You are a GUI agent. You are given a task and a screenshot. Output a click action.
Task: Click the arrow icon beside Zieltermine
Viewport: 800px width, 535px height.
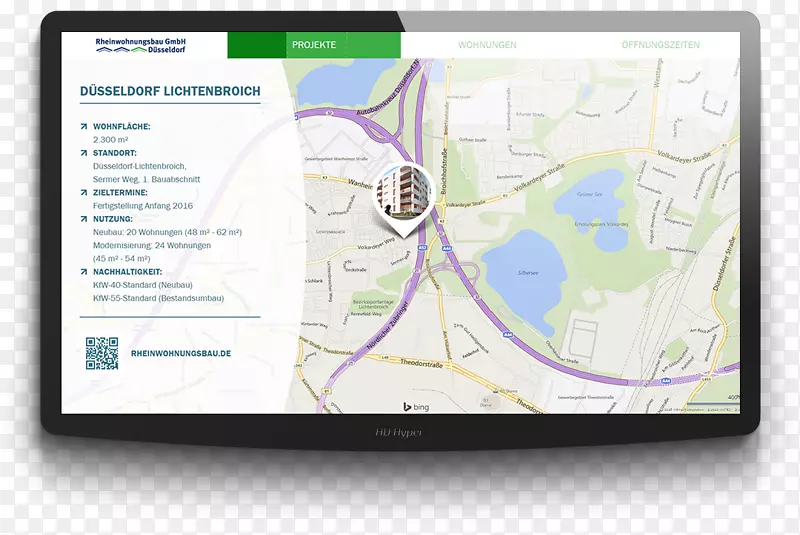point(84,192)
